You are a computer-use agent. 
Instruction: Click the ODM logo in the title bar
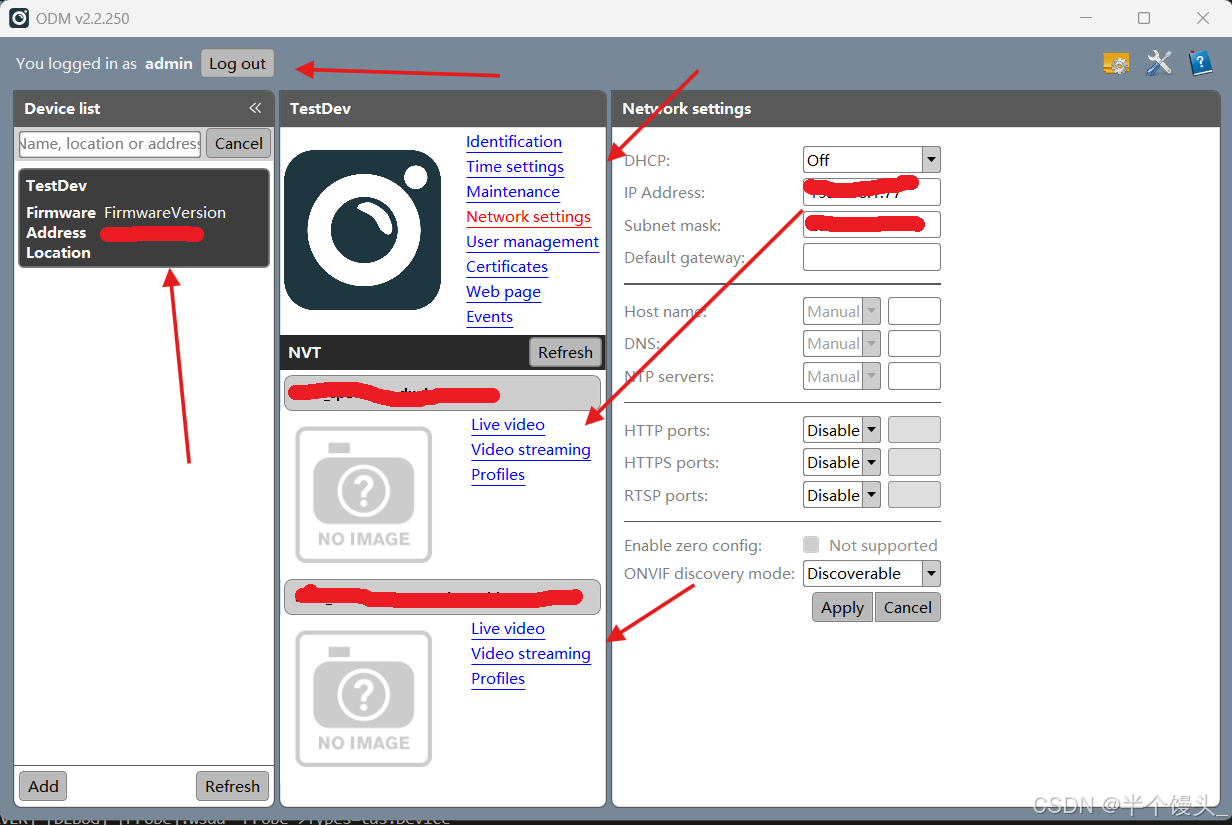17,17
